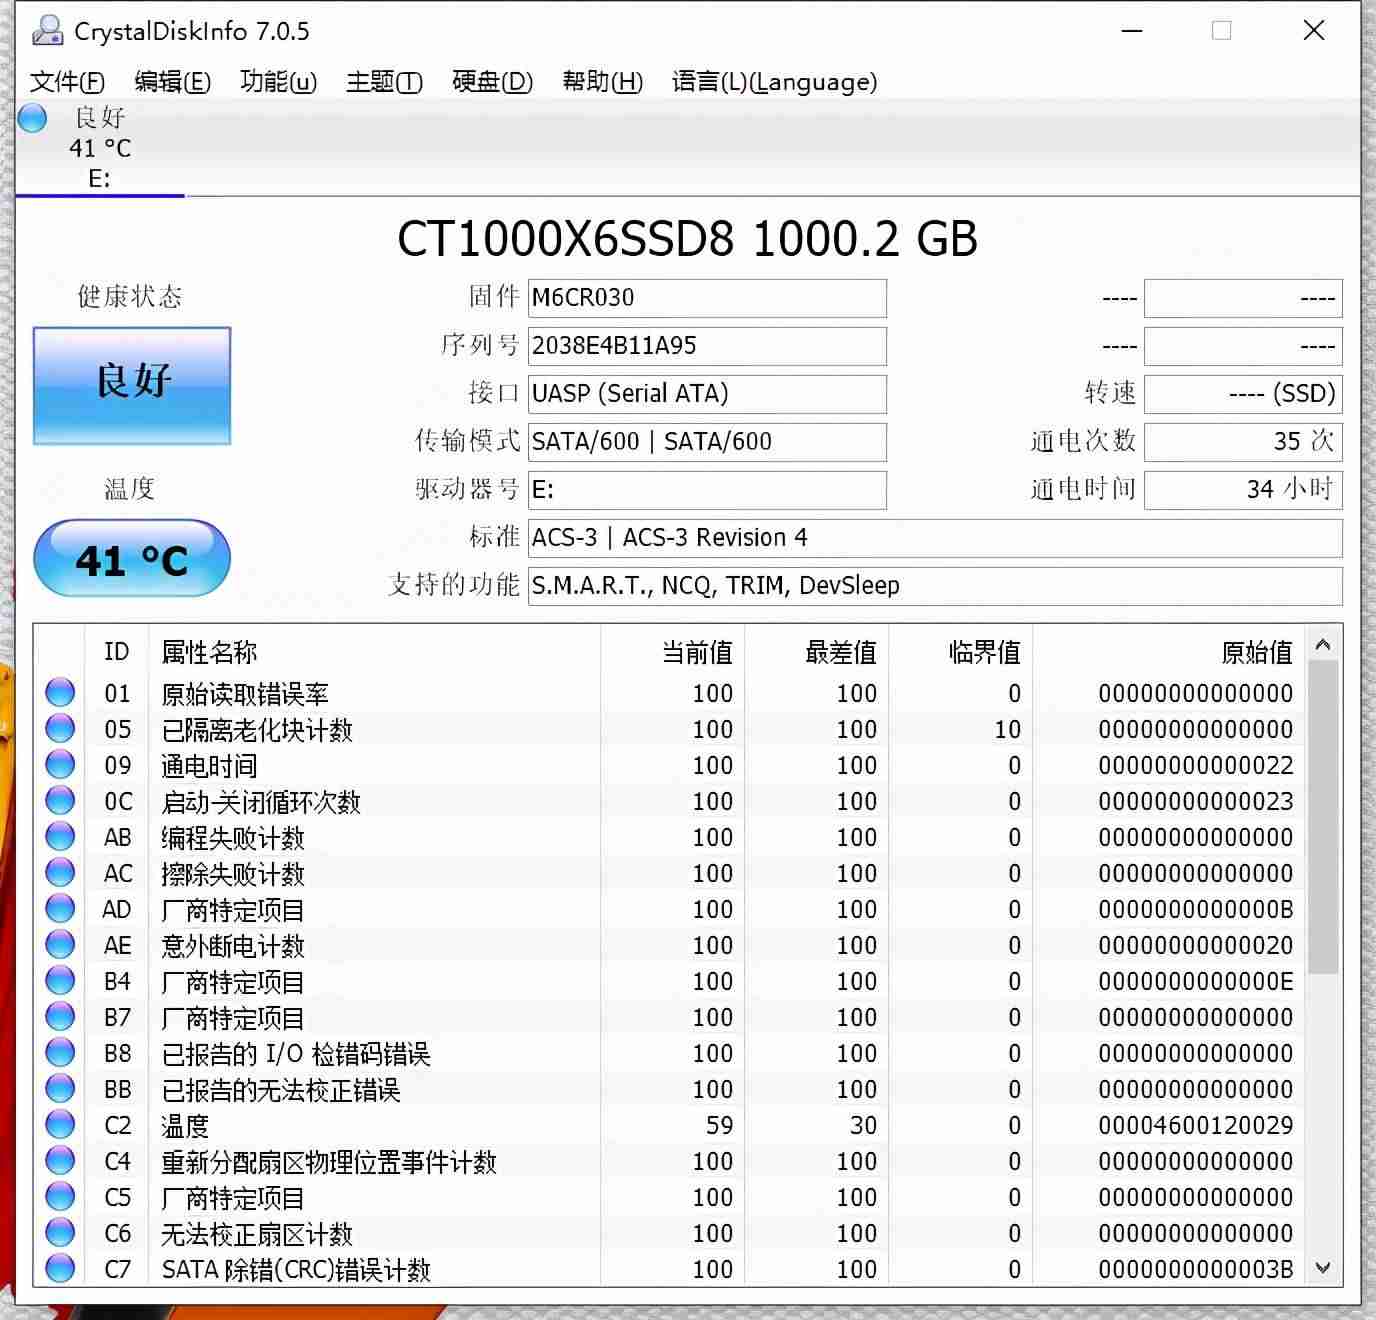This screenshot has height=1320, width=1376.
Task: Click status orb for attribute 0C 启动-关闭循环次数
Action: 60,800
